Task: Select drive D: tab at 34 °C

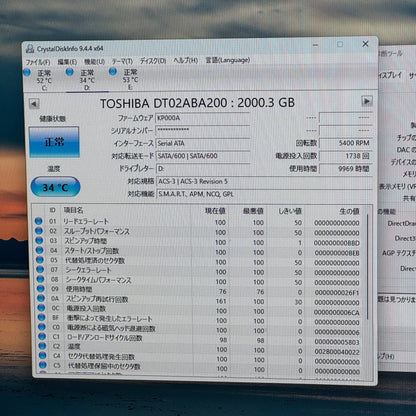Action: pyautogui.click(x=87, y=80)
